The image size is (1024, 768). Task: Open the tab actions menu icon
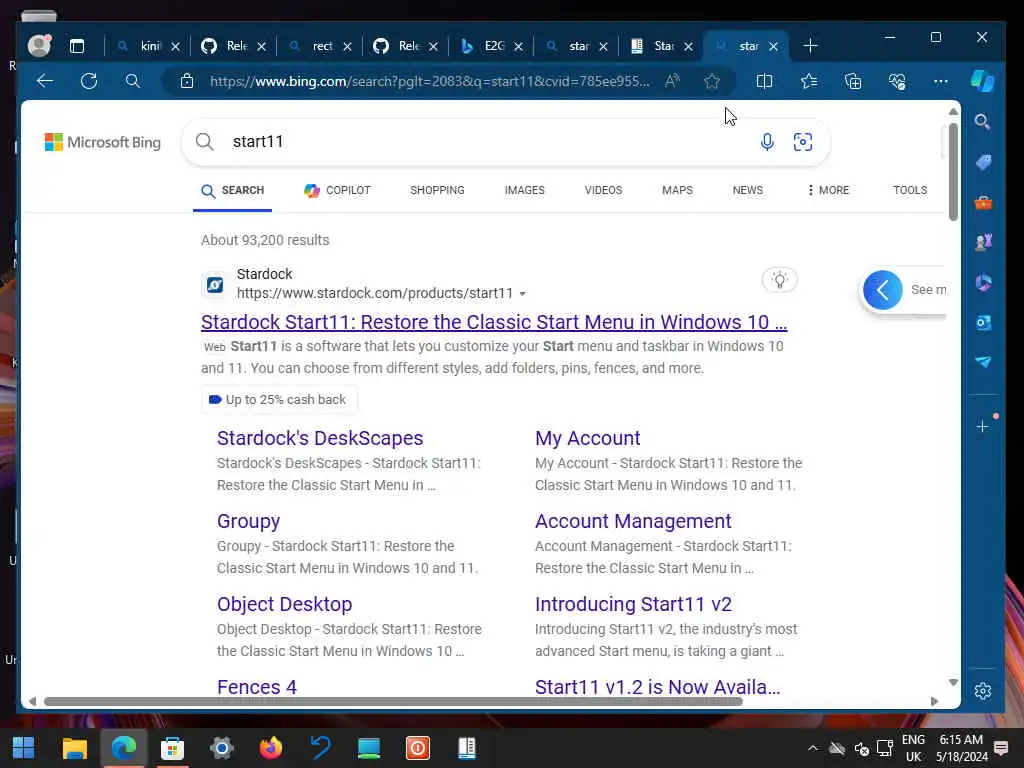coord(77,46)
